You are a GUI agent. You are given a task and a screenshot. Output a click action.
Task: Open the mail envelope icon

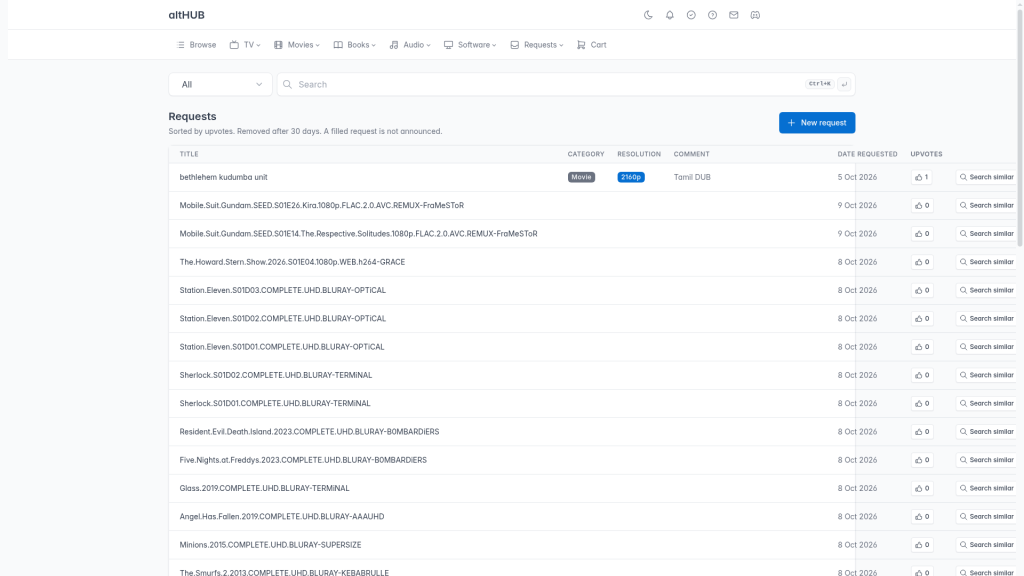734,15
